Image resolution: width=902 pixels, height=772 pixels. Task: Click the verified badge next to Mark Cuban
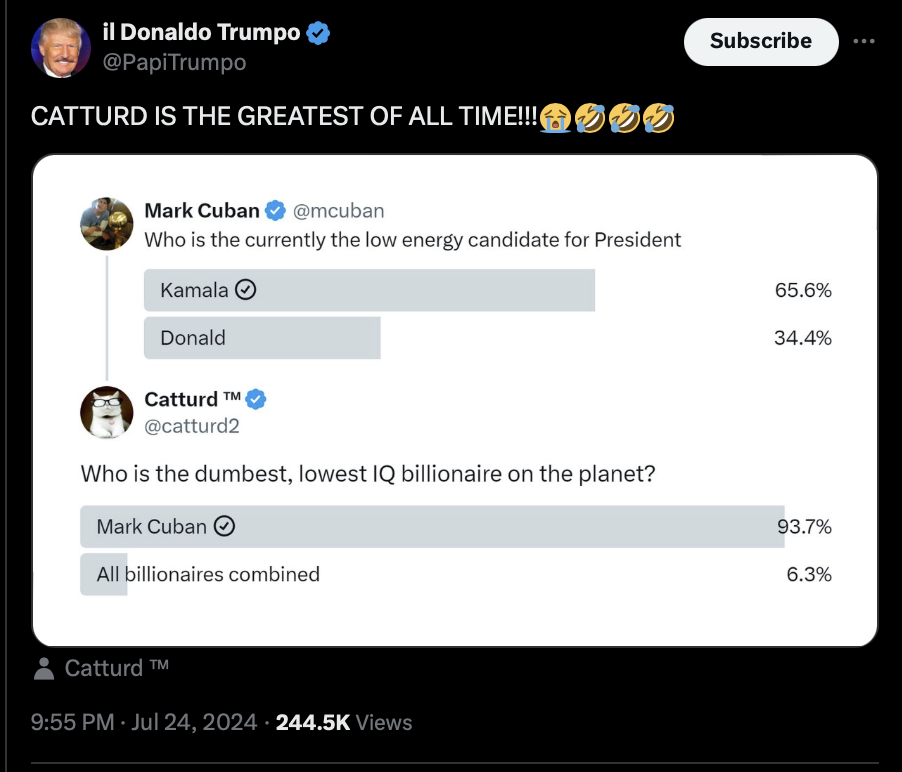(275, 211)
